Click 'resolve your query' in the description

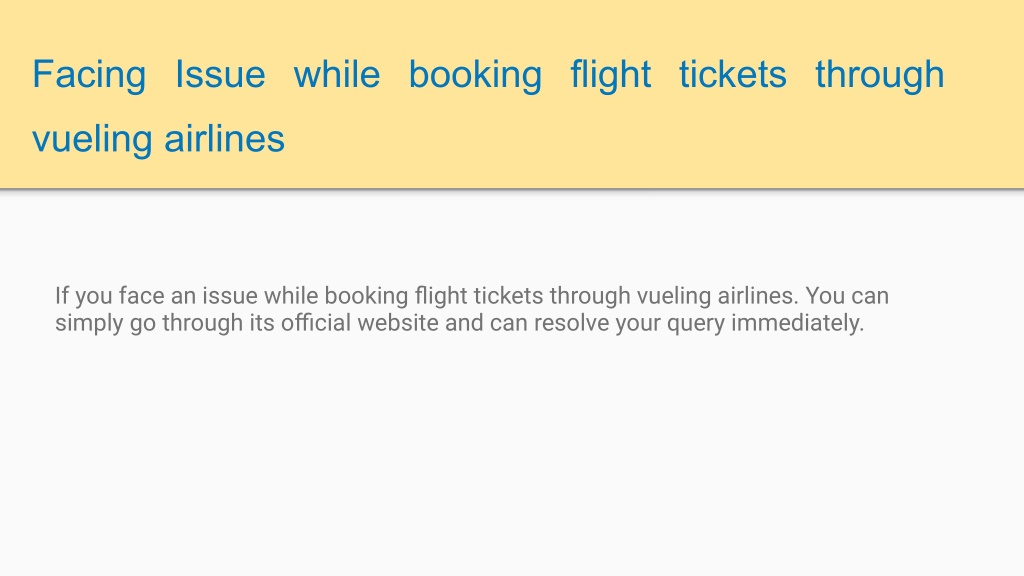tap(629, 323)
